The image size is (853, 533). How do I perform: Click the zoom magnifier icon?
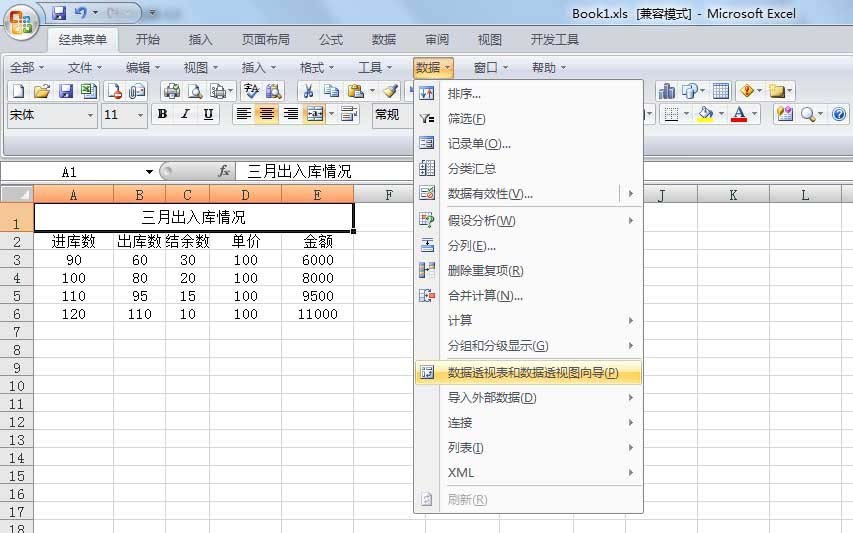pos(808,114)
